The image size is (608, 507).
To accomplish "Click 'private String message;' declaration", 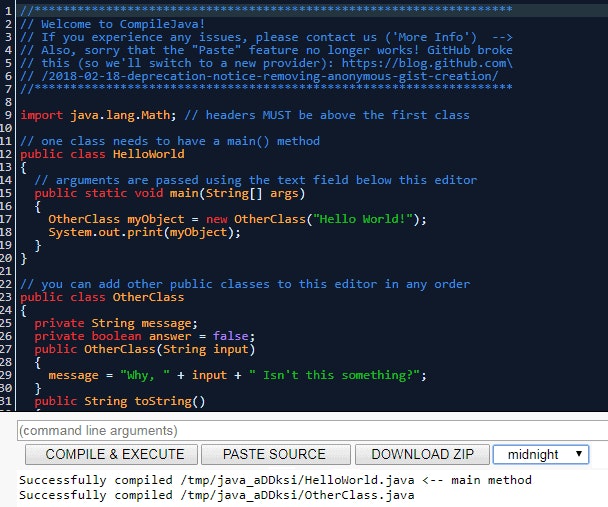I will [116, 323].
